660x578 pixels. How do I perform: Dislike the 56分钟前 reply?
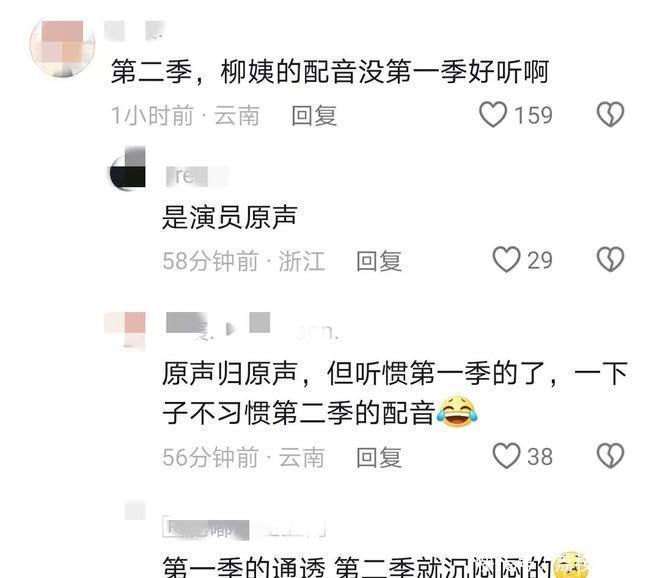(x=610, y=456)
